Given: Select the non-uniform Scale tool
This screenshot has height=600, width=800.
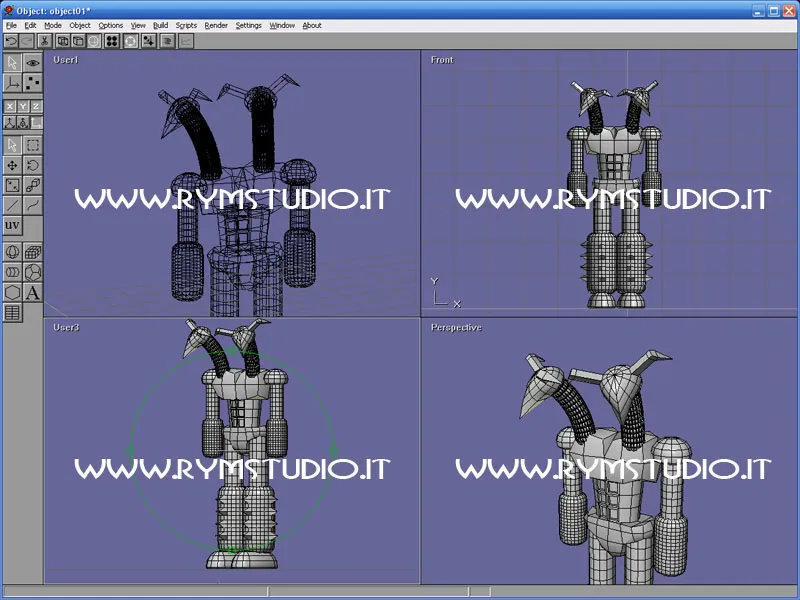Looking at the screenshot, I should coord(12,185).
